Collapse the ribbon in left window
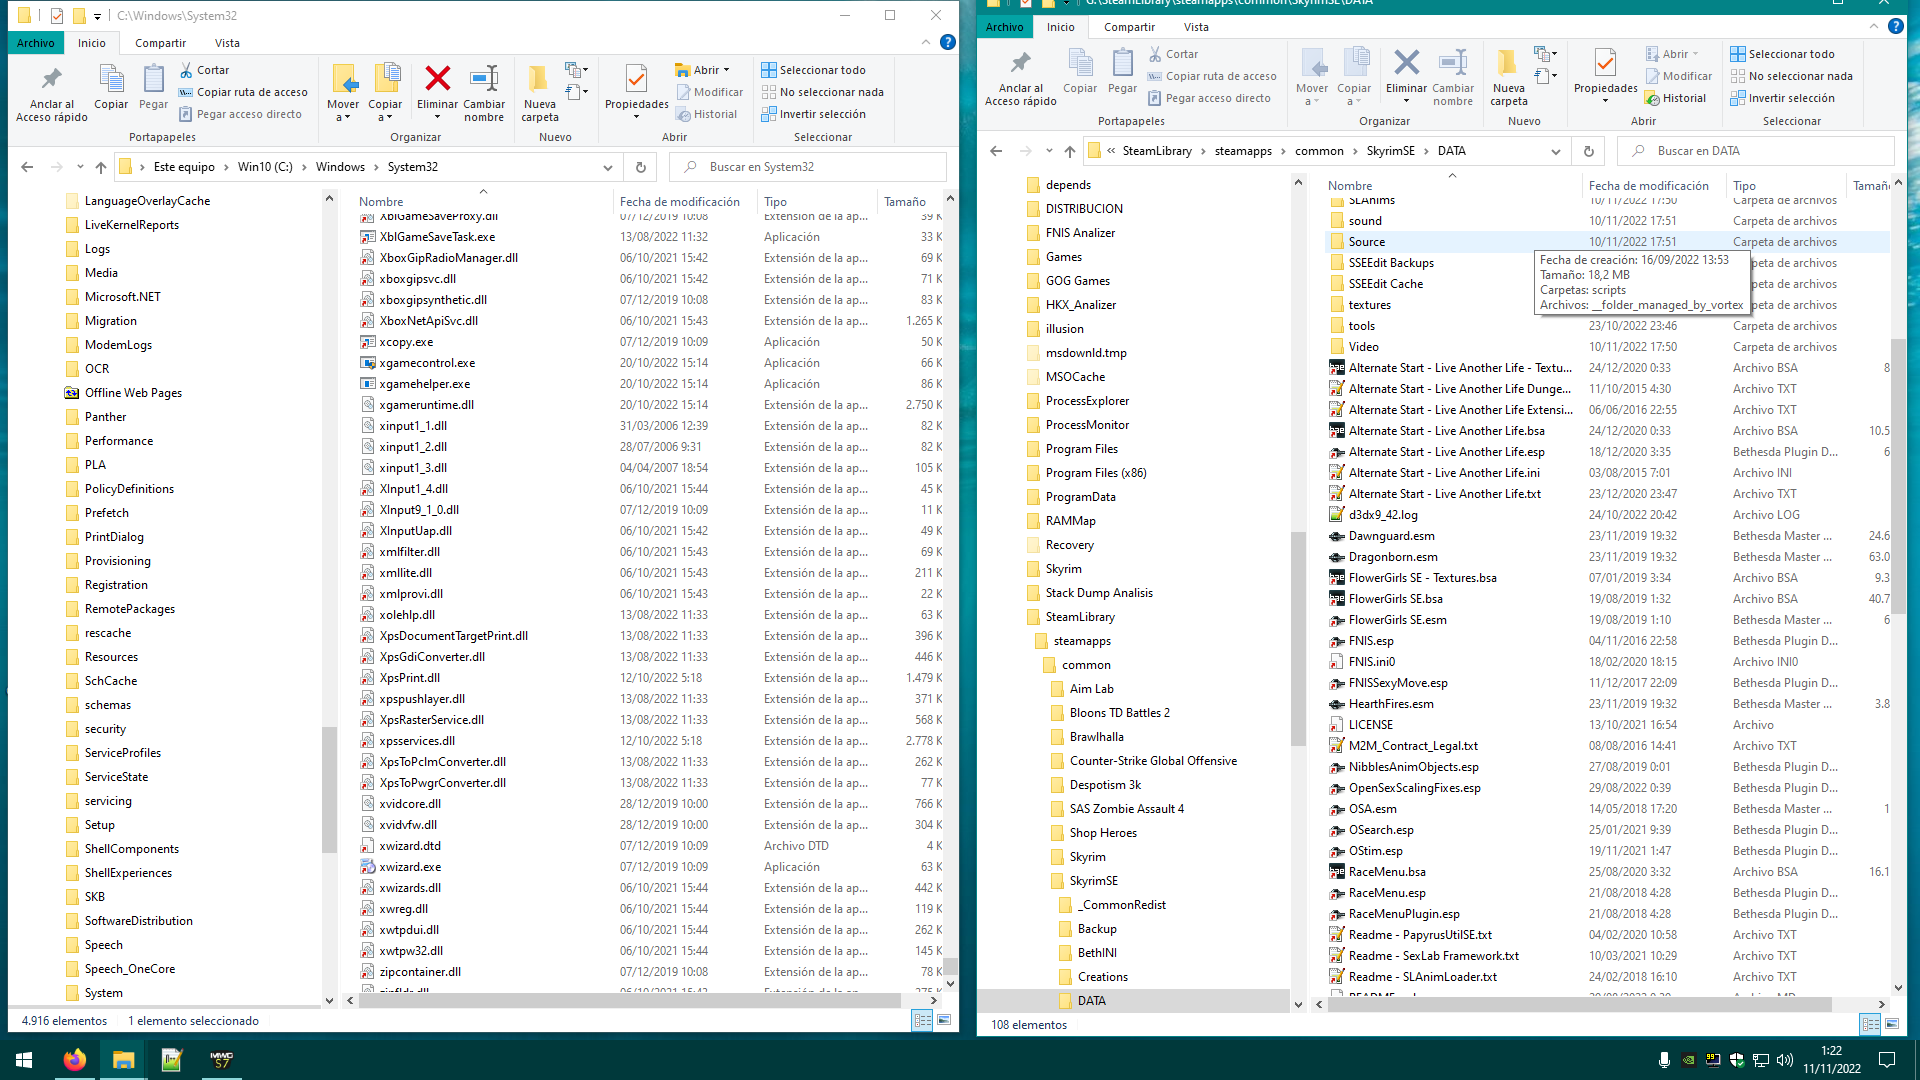 tap(925, 43)
